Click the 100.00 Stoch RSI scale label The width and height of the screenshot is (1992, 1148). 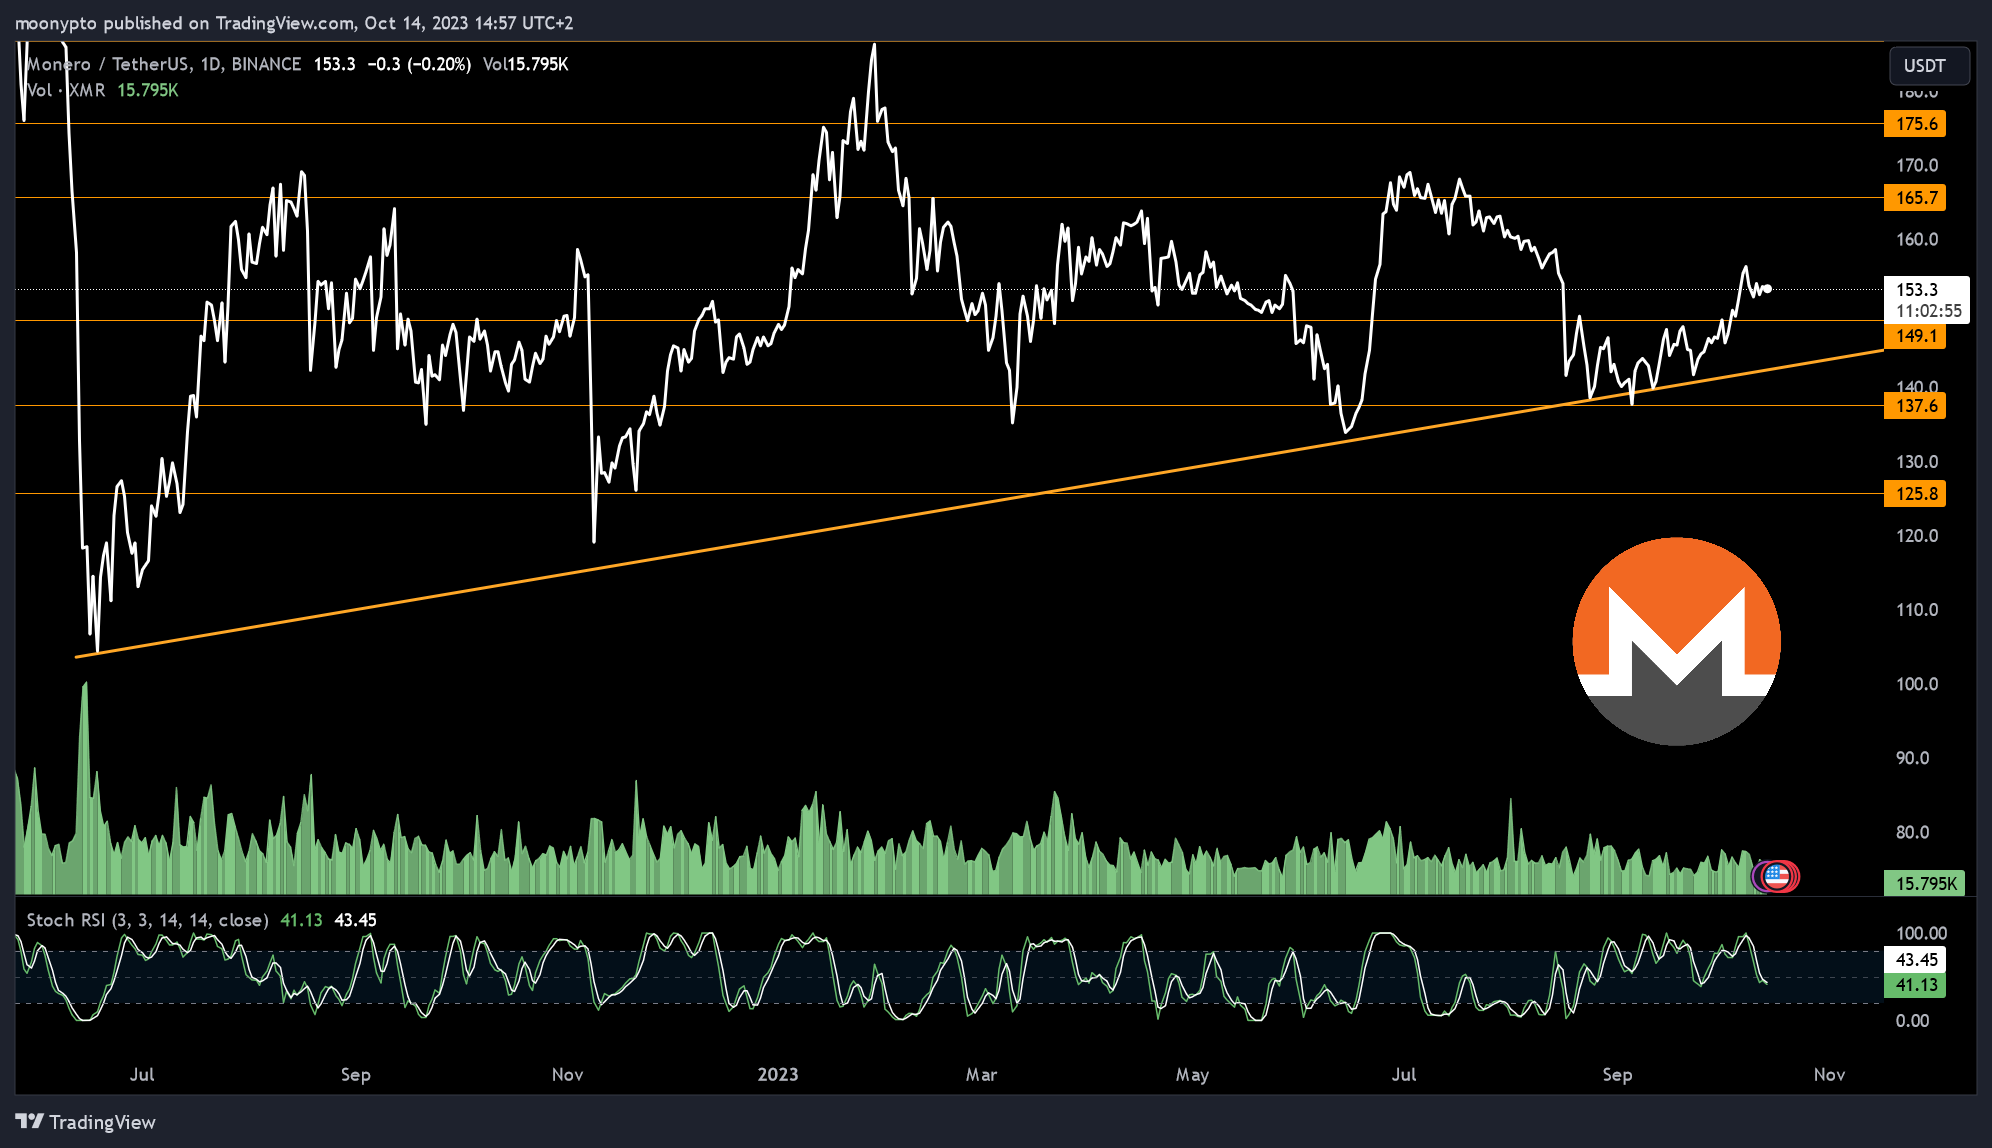tap(1921, 933)
